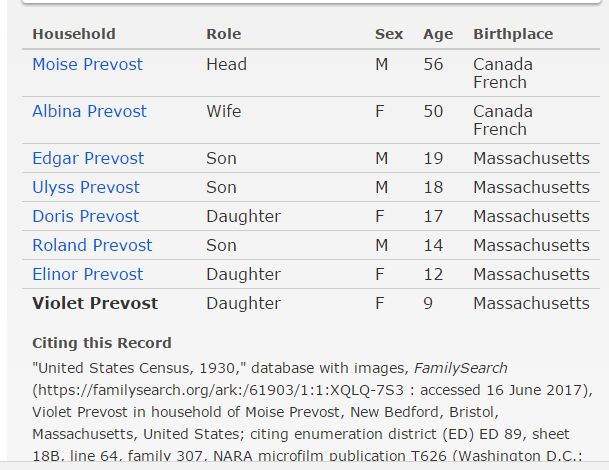Open the Edgar Prevost record link
This screenshot has width=609, height=470.
coord(88,158)
